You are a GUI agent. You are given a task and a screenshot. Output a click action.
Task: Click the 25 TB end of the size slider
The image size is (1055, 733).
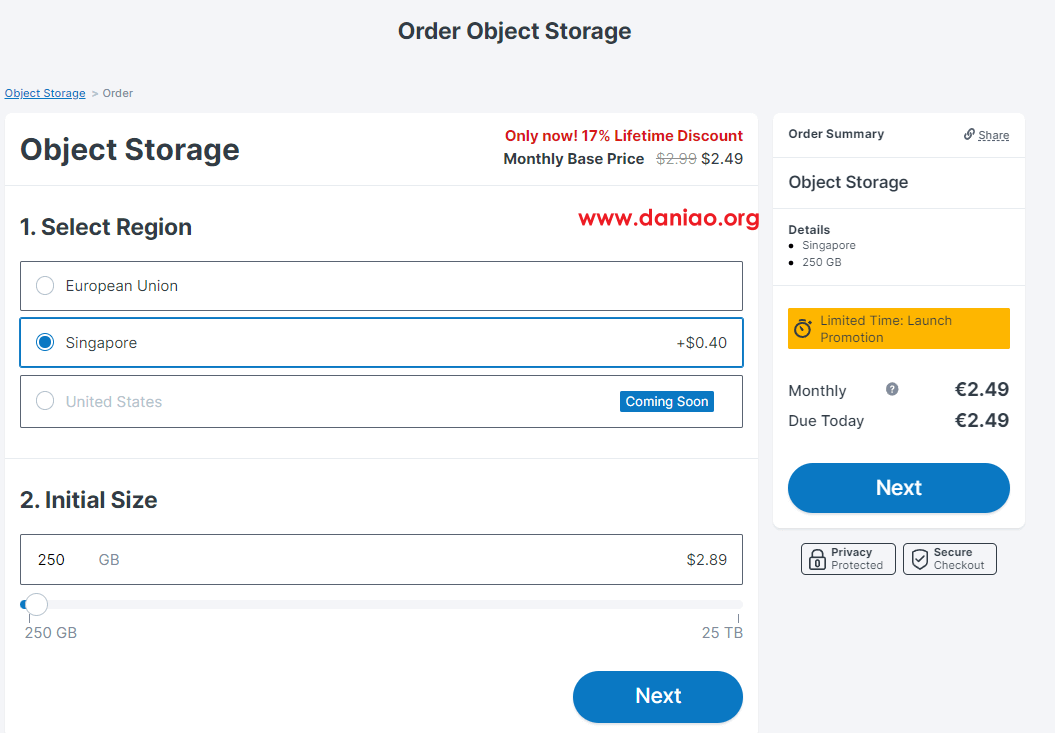pyautogui.click(x=737, y=605)
